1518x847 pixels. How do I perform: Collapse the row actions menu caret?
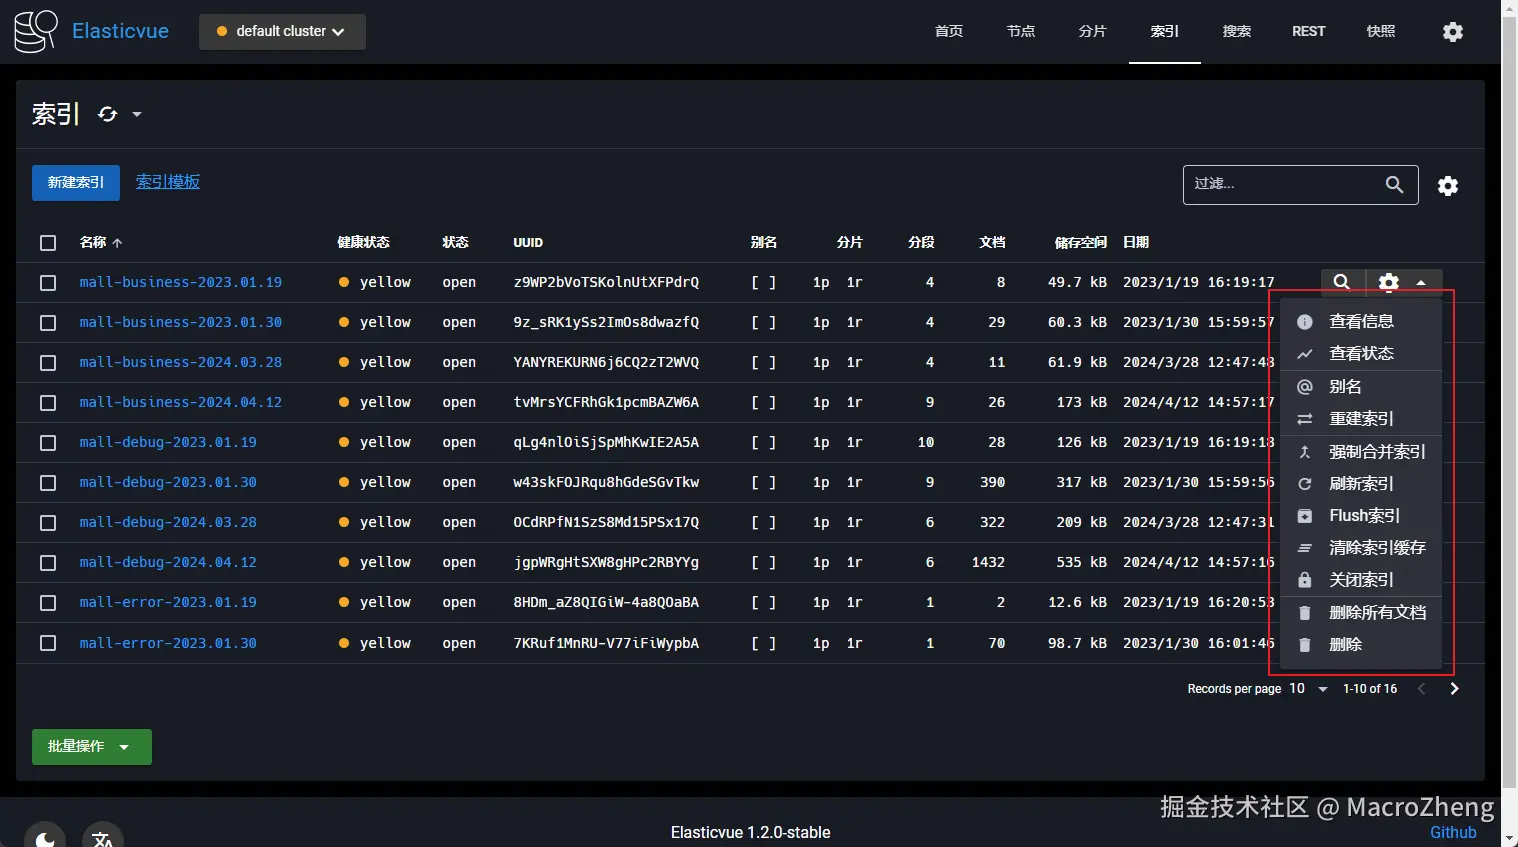tap(1421, 283)
